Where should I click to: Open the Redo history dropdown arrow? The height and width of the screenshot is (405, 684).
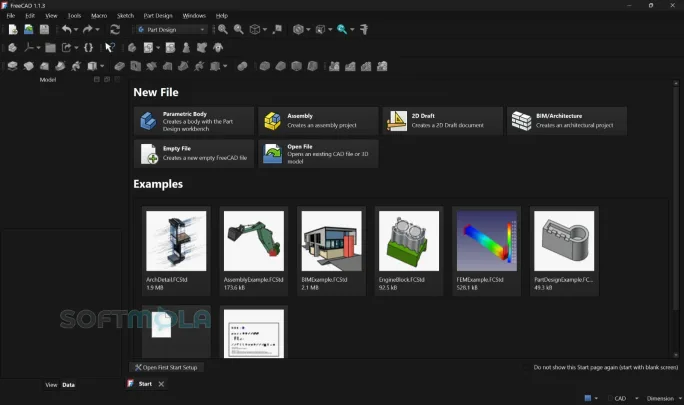click(97, 30)
